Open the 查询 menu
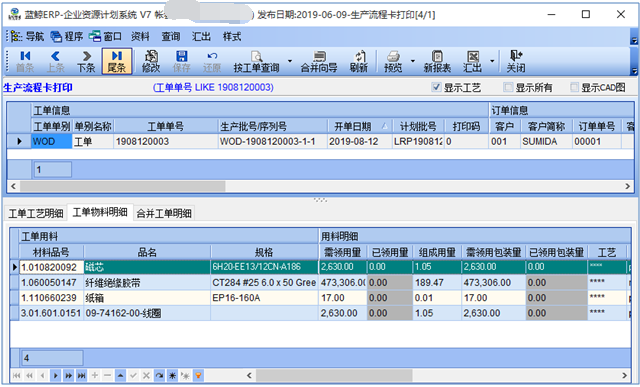The width and height of the screenshot is (640, 387). pos(171,37)
